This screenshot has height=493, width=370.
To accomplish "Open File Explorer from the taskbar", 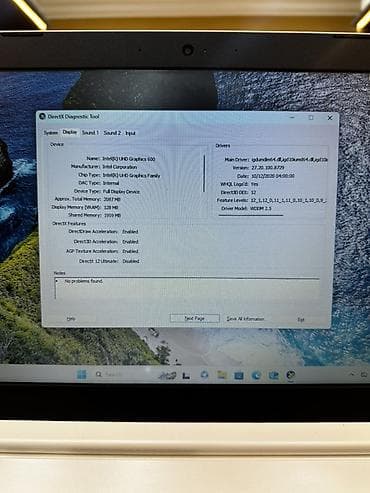I will point(222,375).
